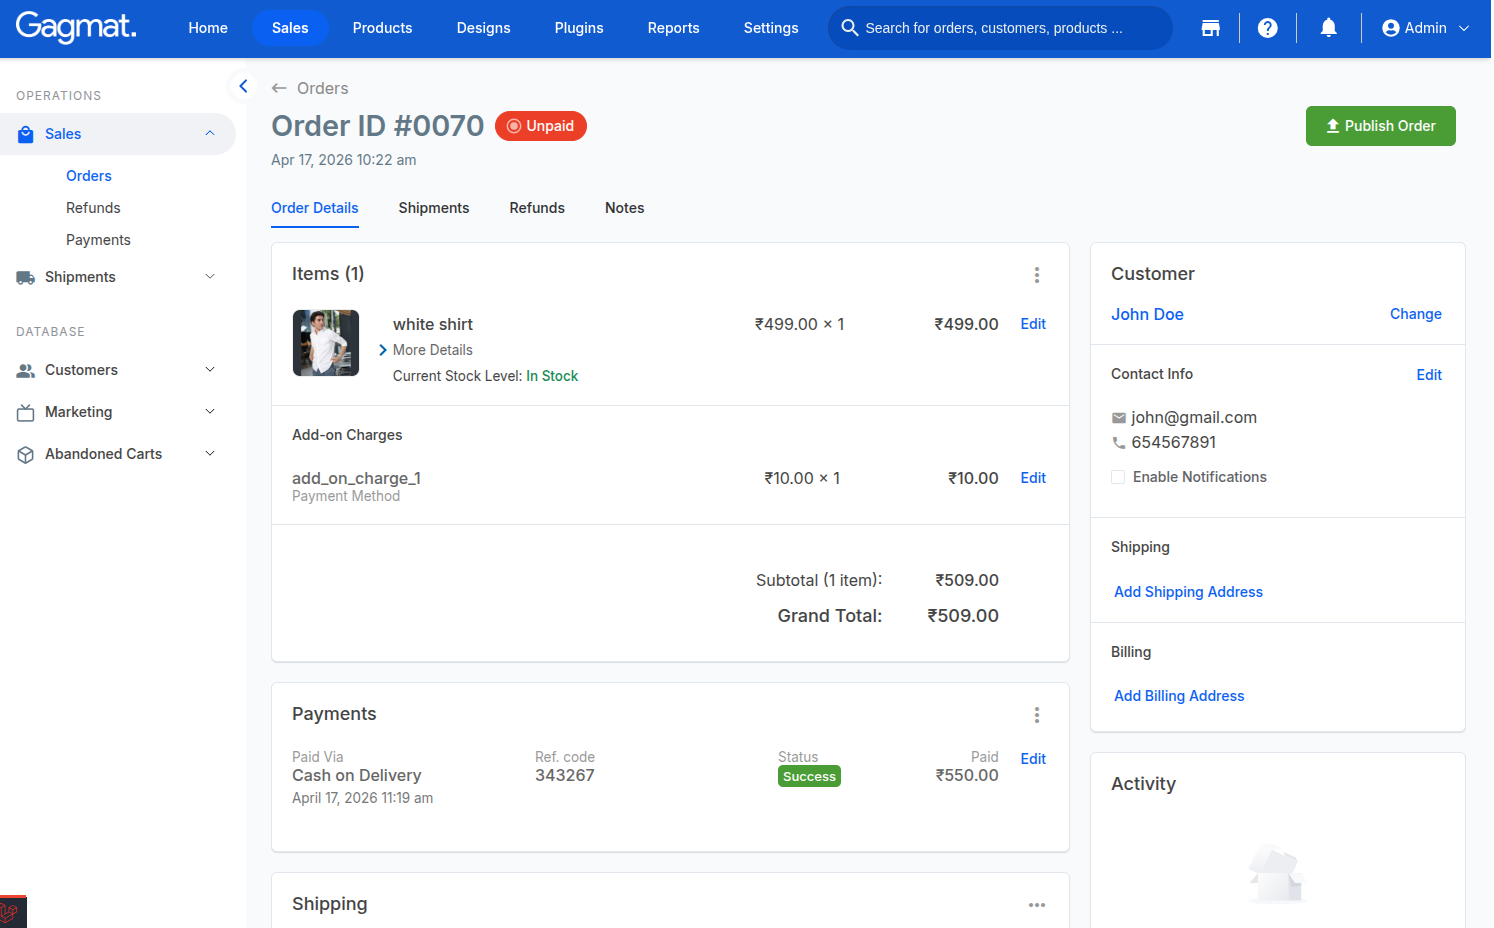Open the Shipping section ellipsis menu

[1036, 905]
